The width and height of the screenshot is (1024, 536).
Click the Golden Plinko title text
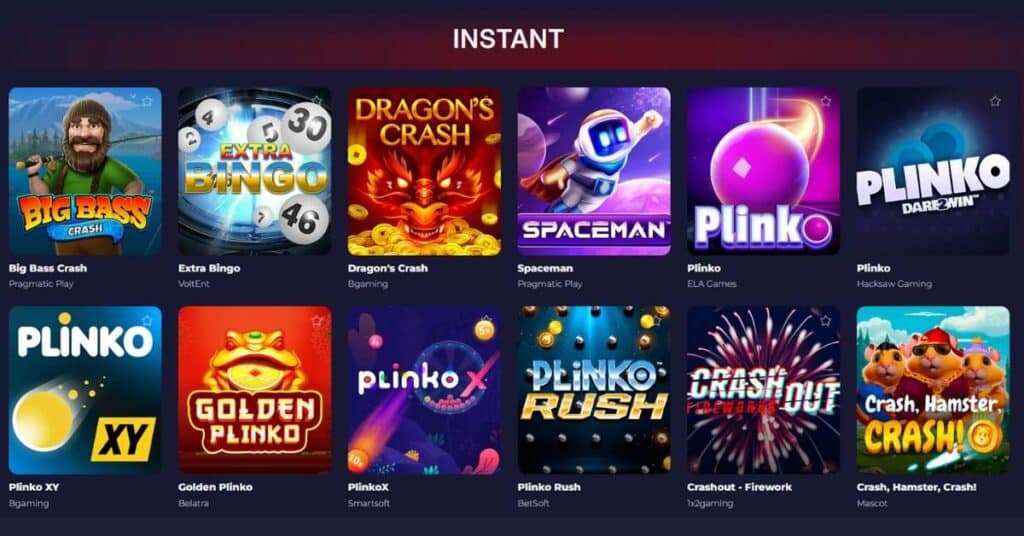coord(216,487)
